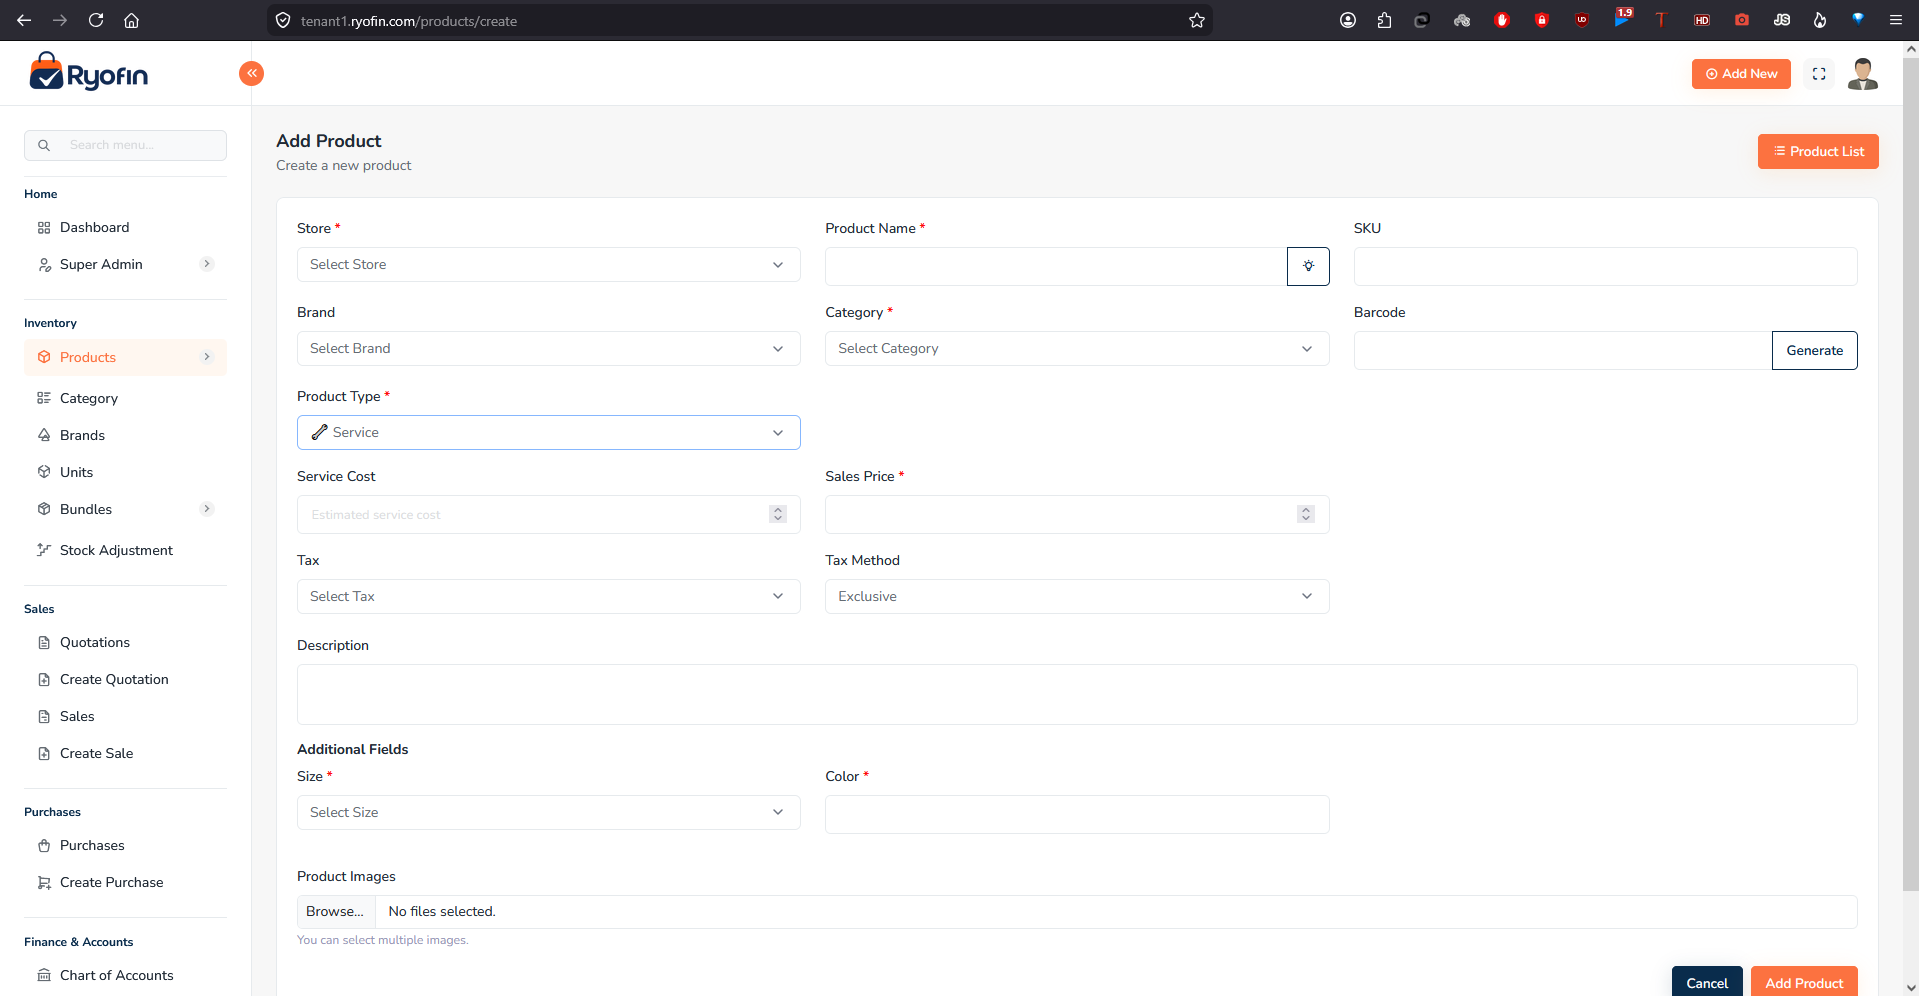Open the Select Store dropdown
The width and height of the screenshot is (1919, 996).
549,265
